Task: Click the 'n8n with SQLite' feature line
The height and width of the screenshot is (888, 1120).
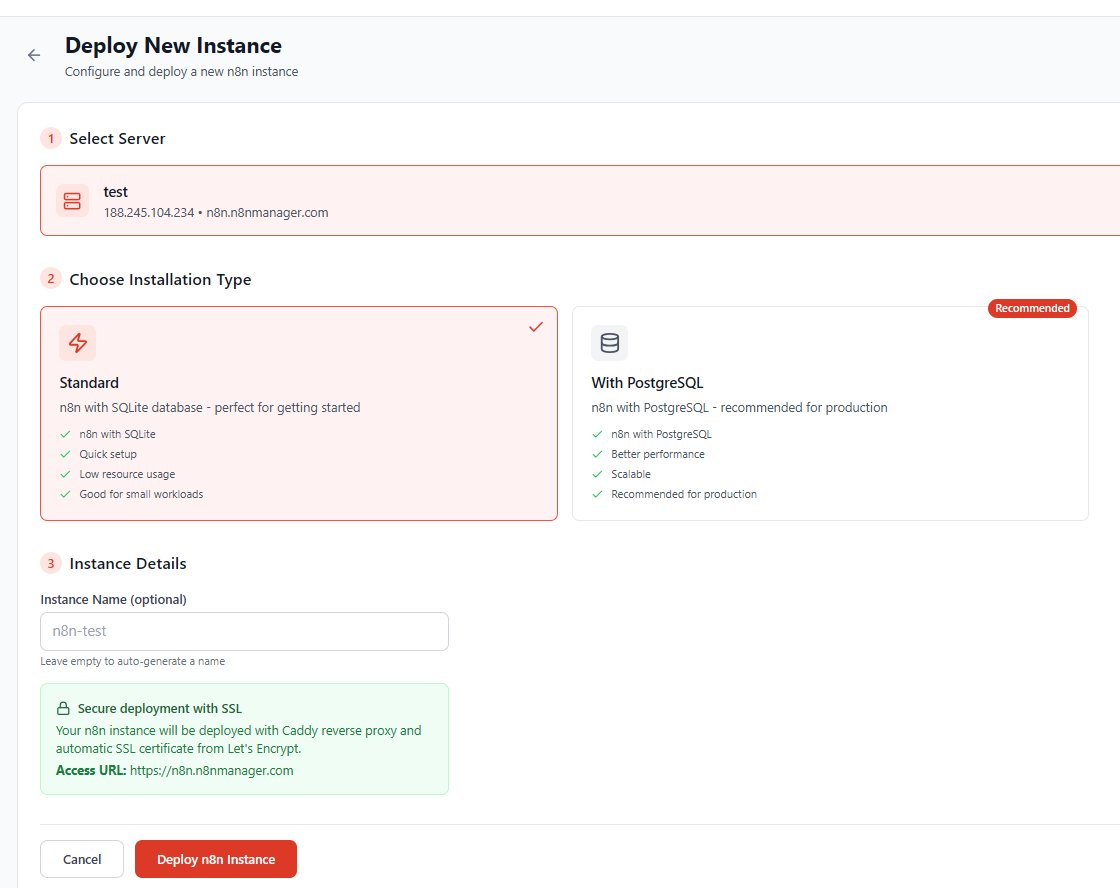Action: pos(117,434)
